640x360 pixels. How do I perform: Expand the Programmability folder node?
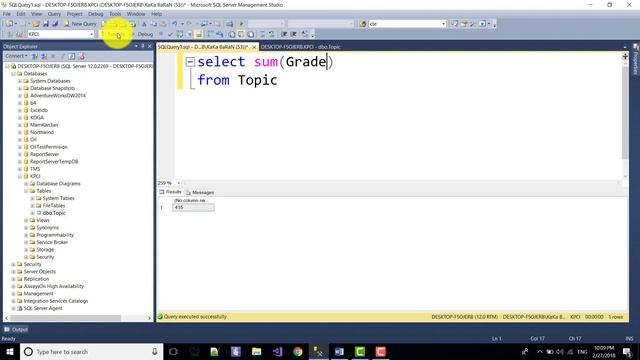tap(26, 235)
